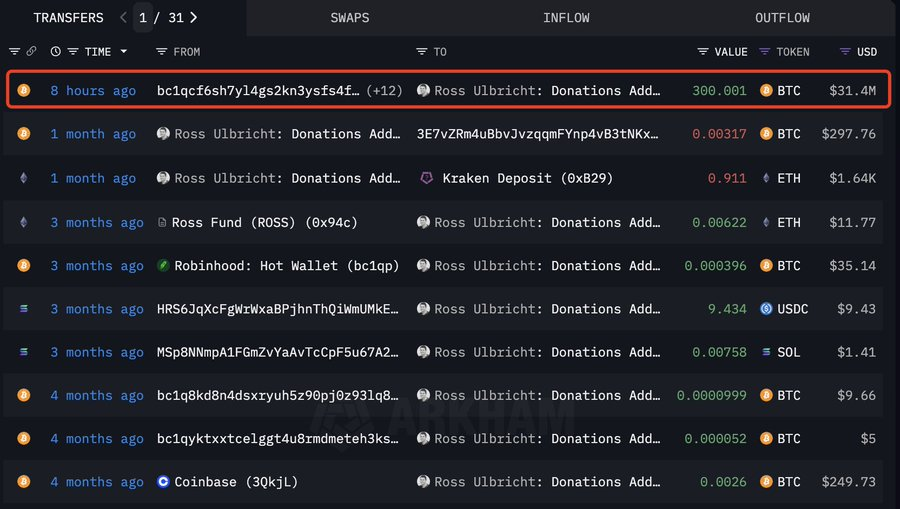The width and height of the screenshot is (900, 509).
Task: Click the $31.4M USD amount
Action: pos(852,91)
